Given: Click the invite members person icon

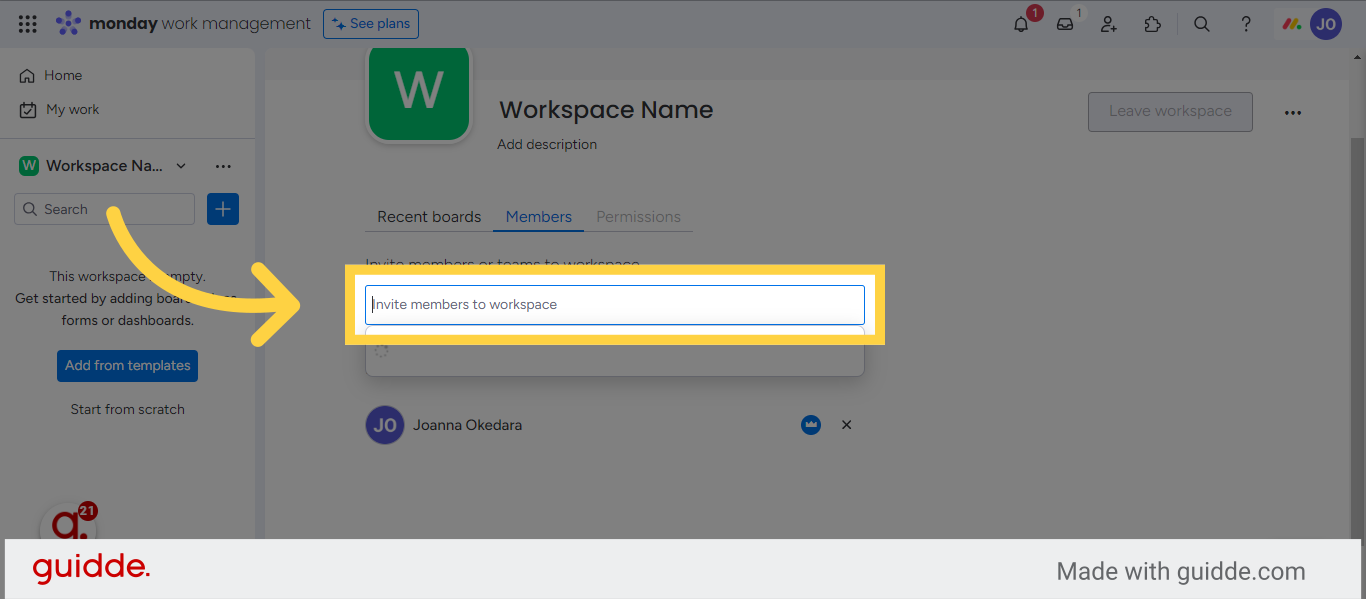Looking at the screenshot, I should [x=1109, y=24].
